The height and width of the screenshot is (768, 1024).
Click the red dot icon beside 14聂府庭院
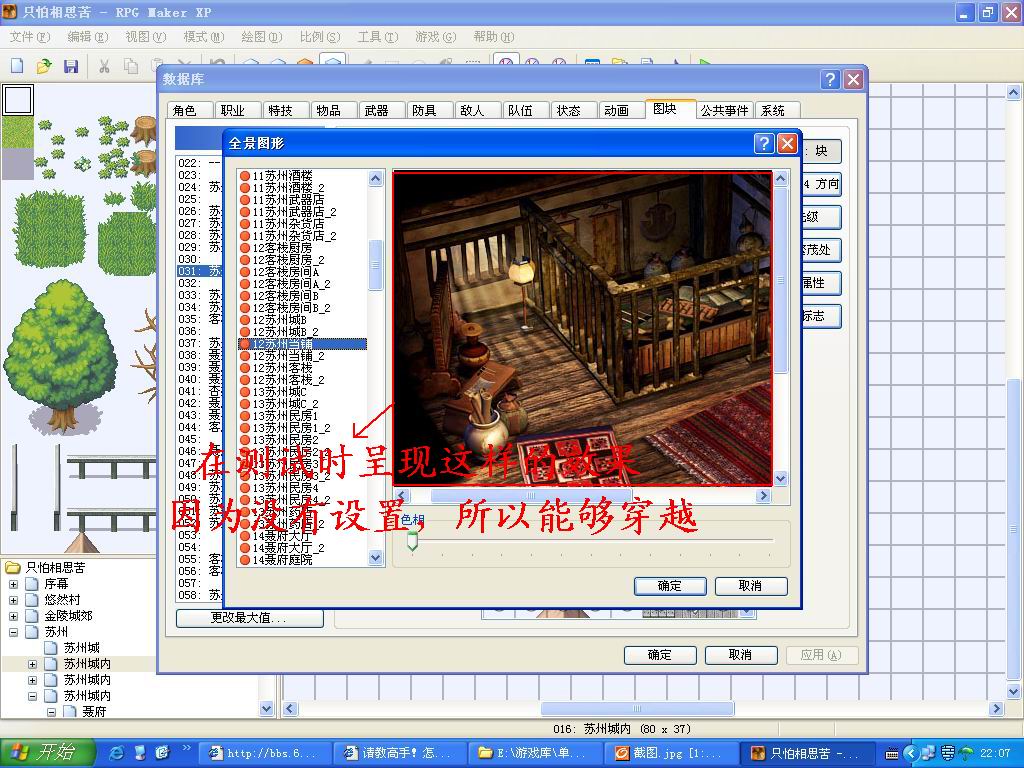tap(245, 560)
